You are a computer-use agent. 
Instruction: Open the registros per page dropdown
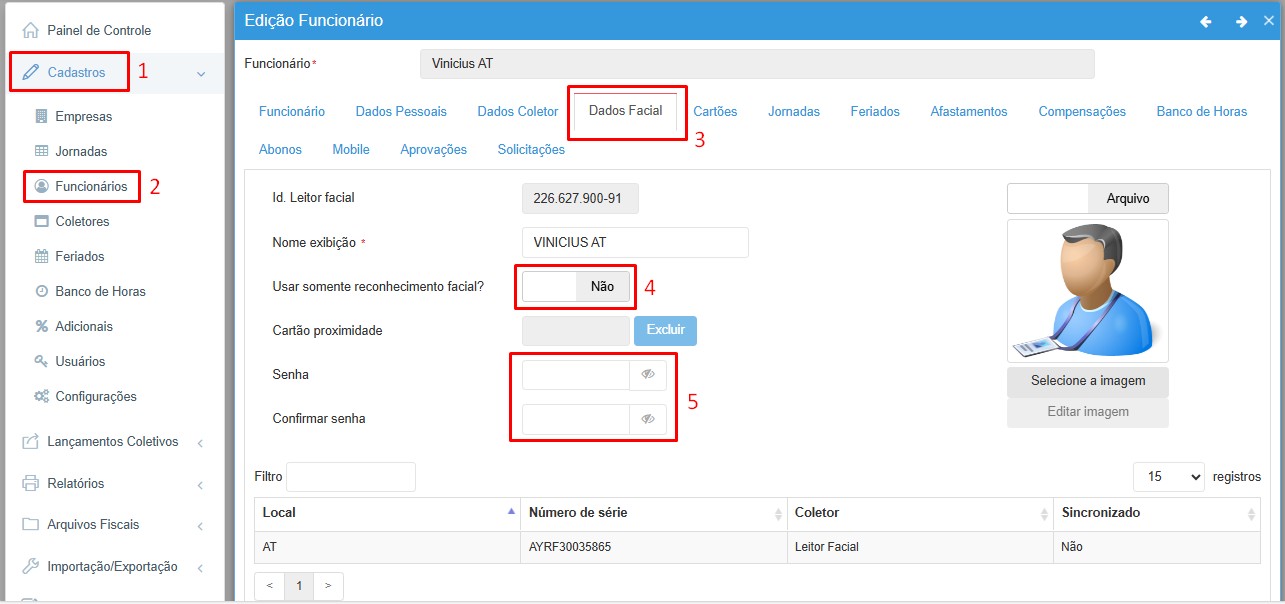click(x=1168, y=477)
